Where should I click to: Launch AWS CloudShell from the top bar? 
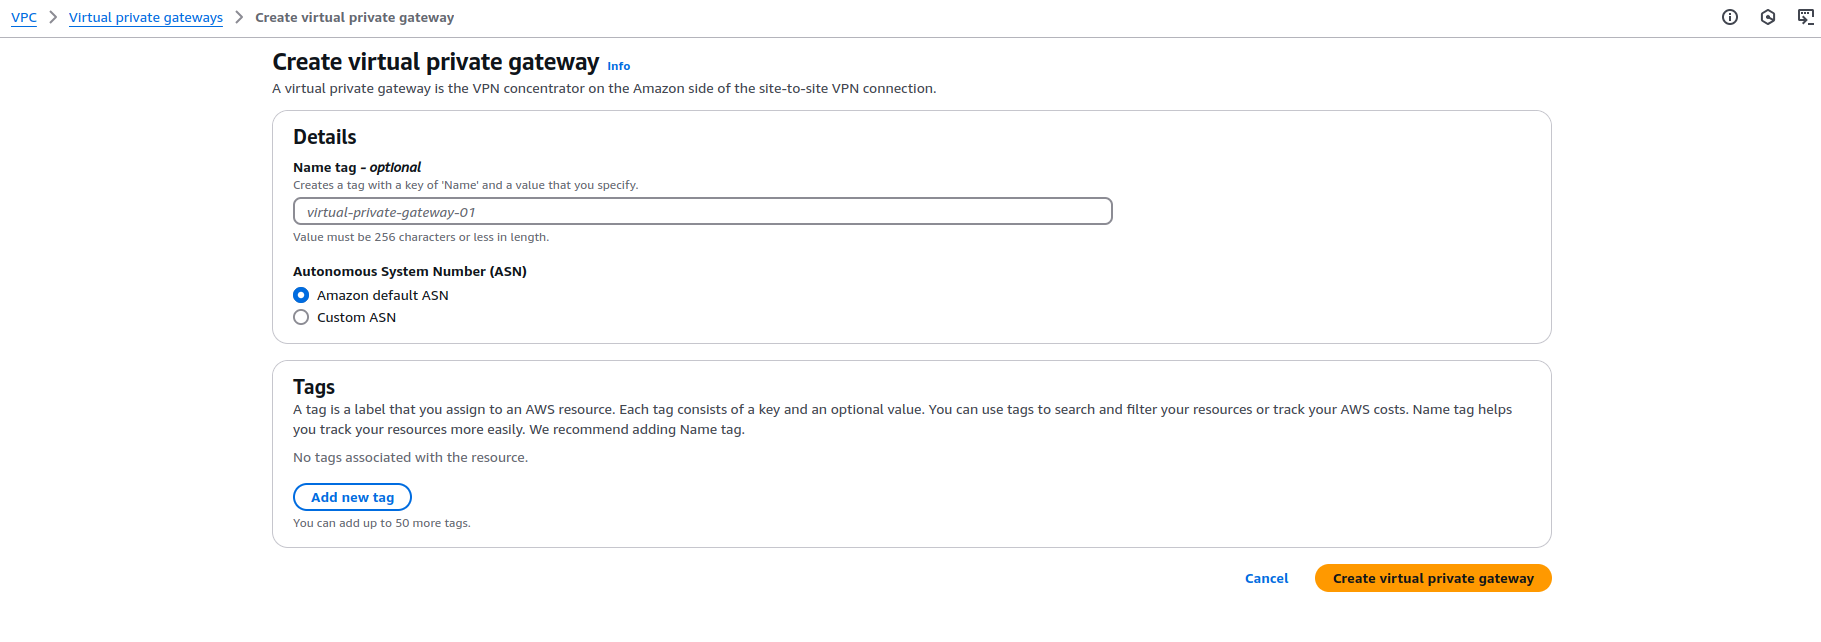tap(1805, 17)
